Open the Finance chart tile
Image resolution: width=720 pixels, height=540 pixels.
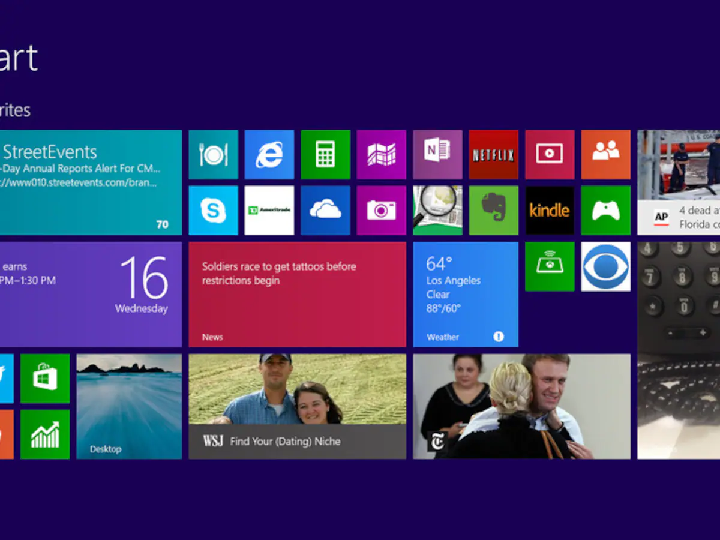45,434
